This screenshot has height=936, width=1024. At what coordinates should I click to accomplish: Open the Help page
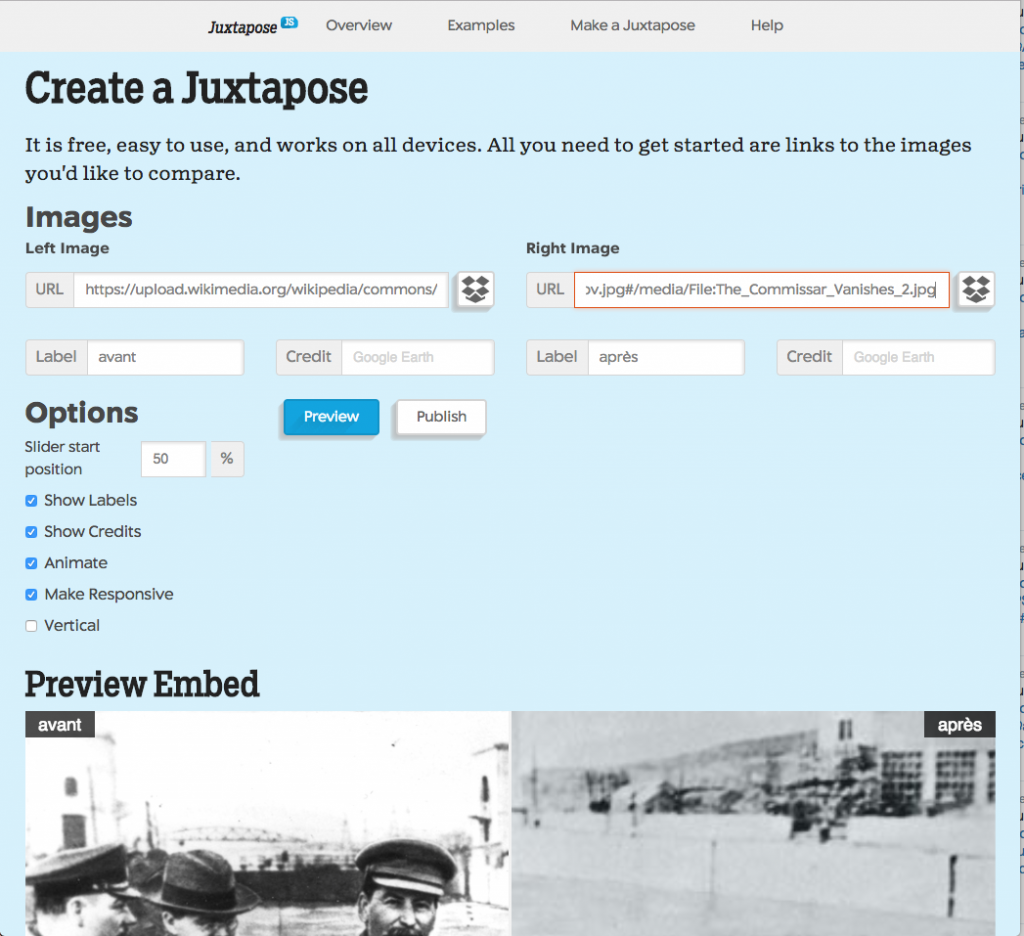click(767, 25)
